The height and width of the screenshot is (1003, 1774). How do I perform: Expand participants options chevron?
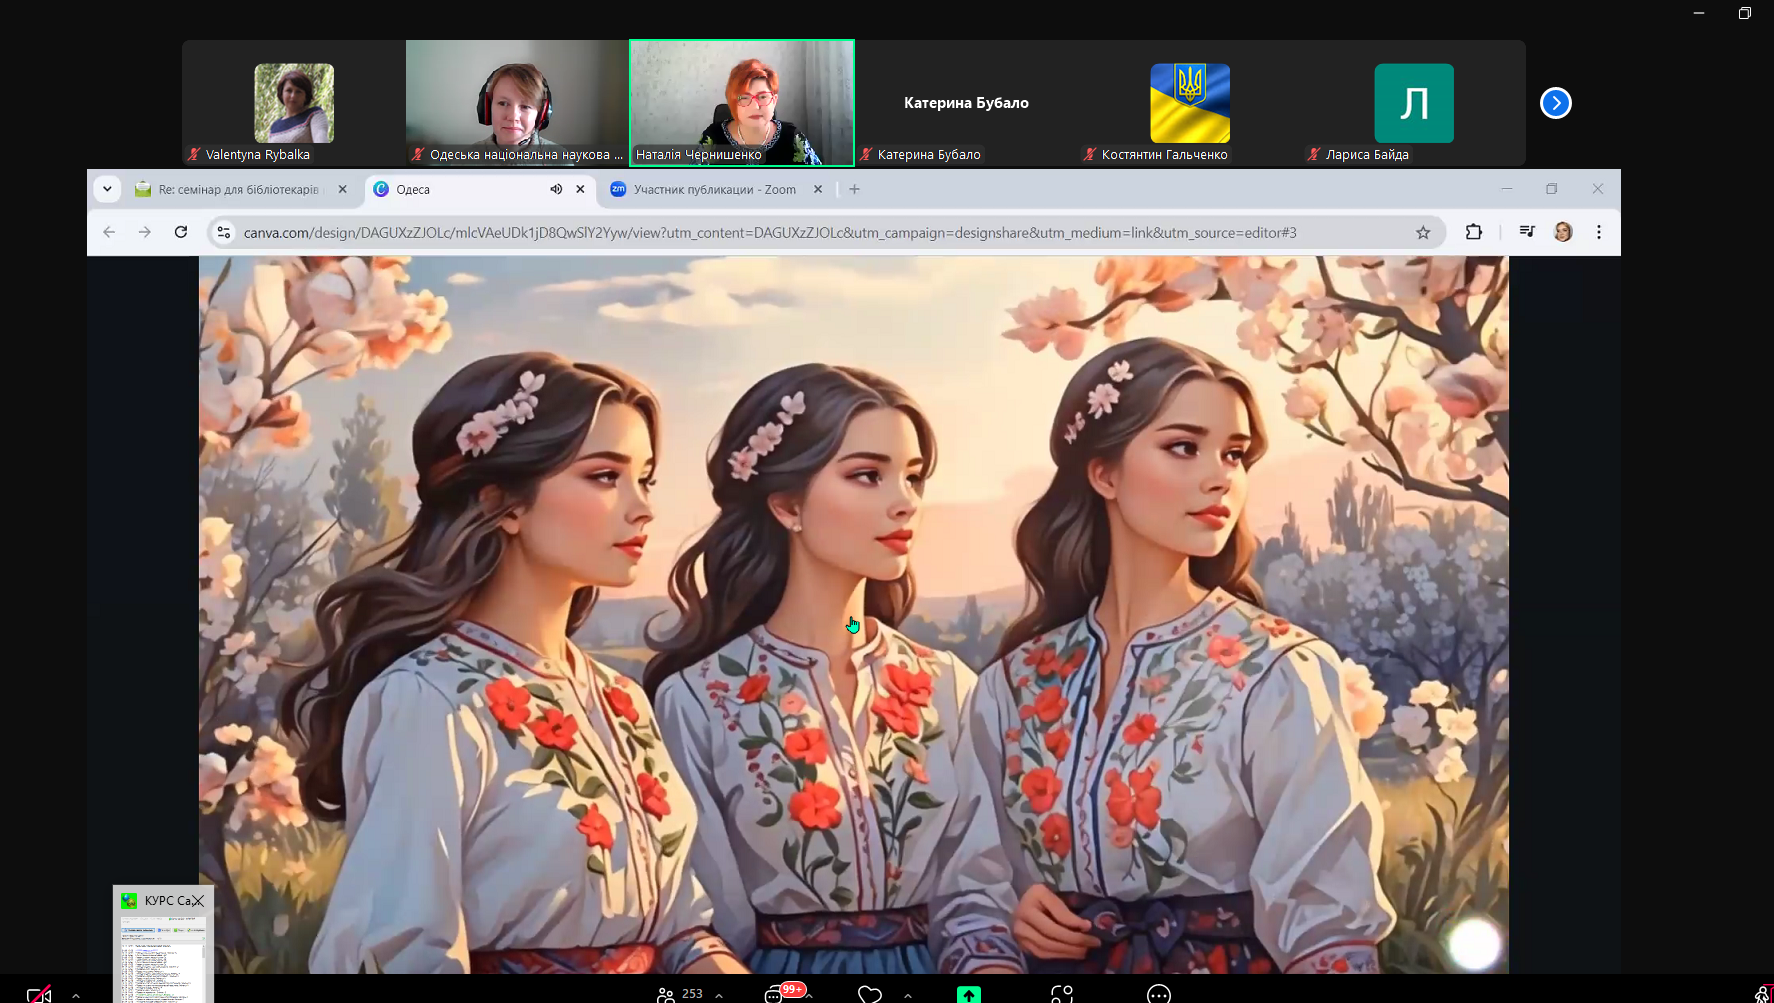coord(719,996)
